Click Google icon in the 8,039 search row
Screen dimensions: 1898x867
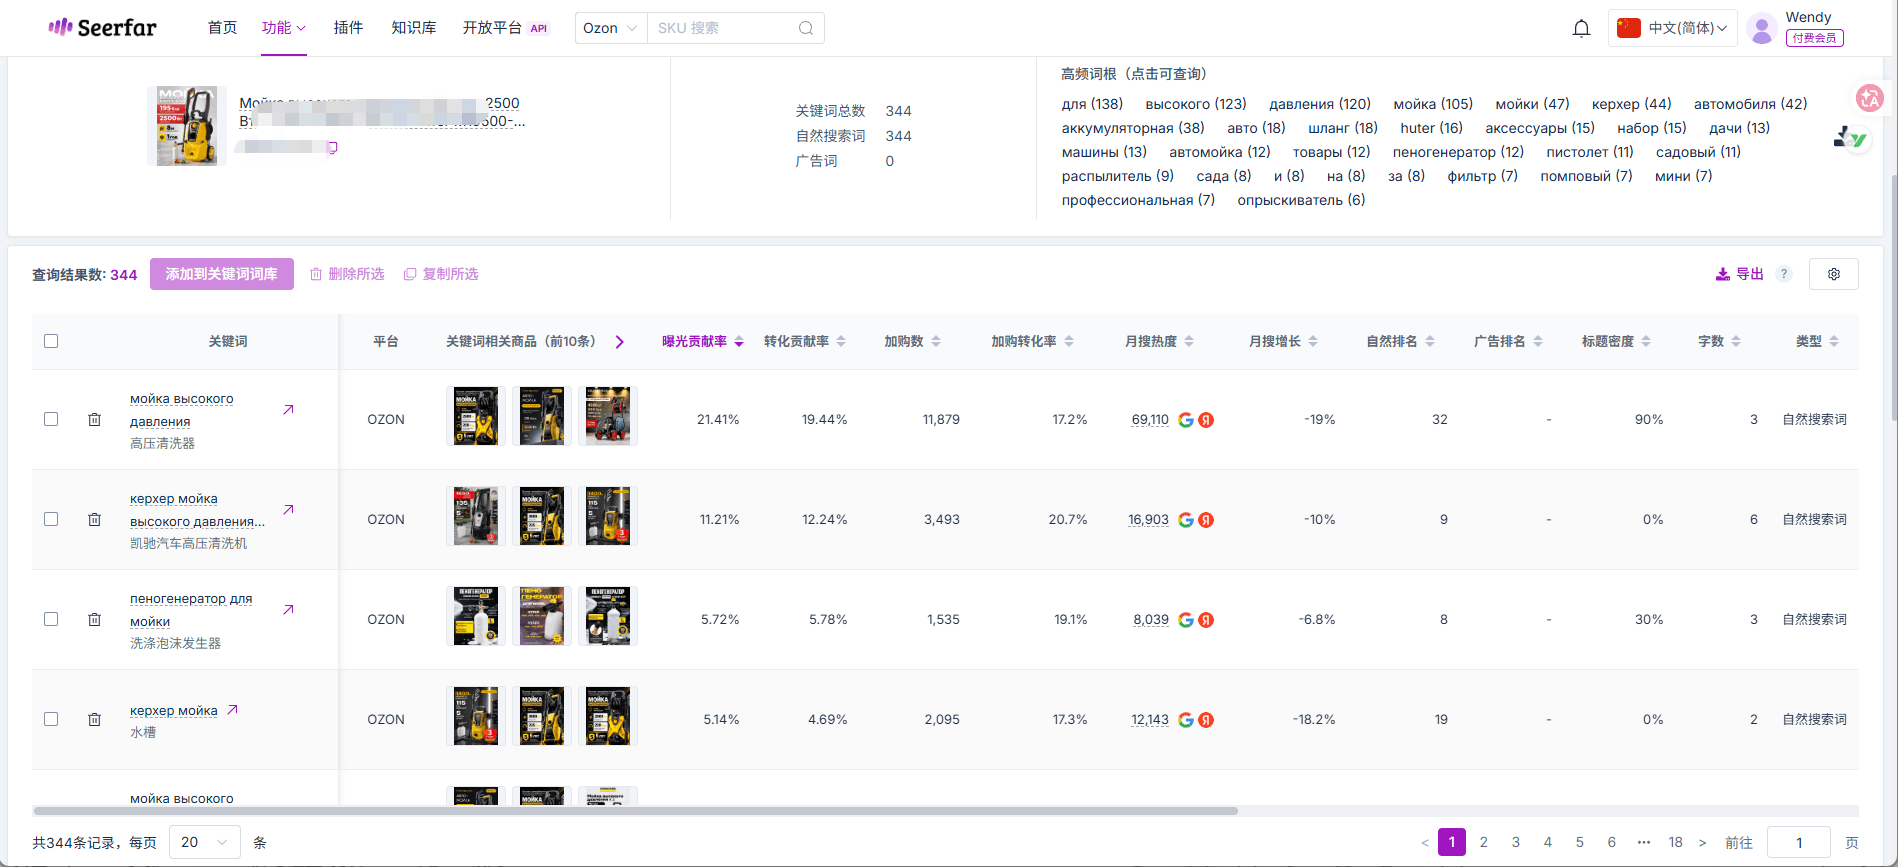pos(1186,620)
